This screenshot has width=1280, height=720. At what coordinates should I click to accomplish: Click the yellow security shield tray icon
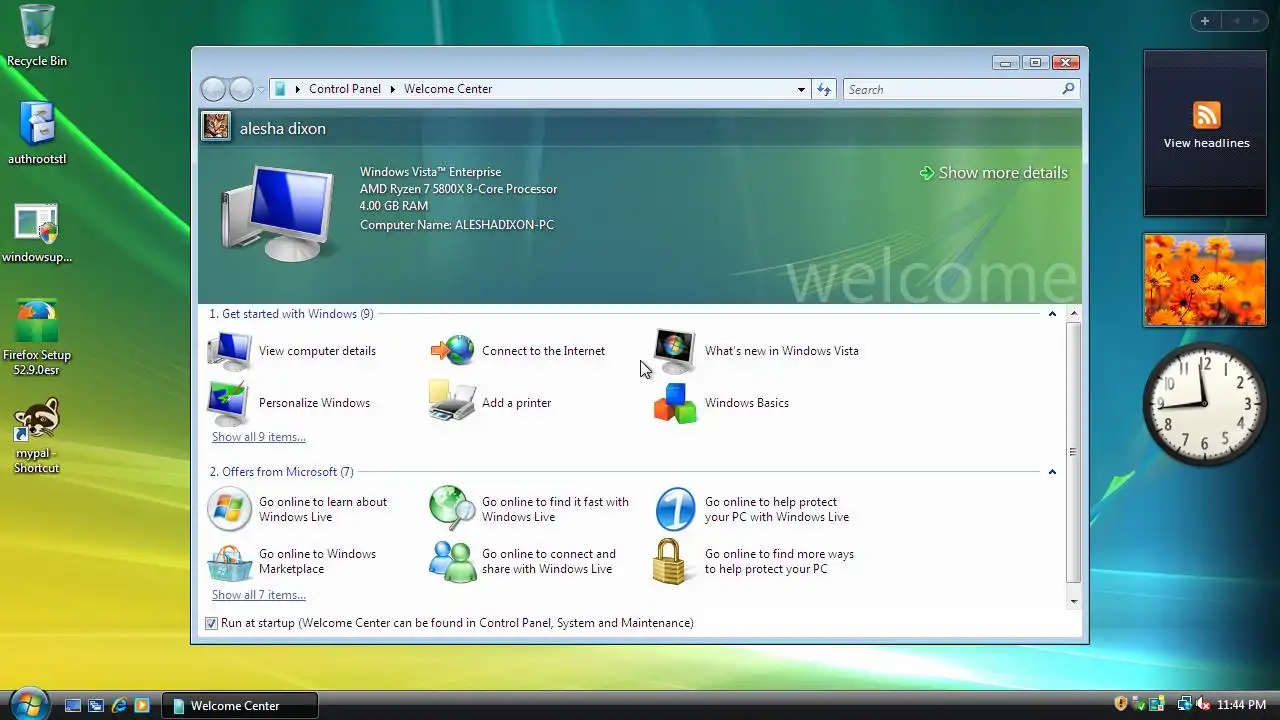coord(1121,704)
